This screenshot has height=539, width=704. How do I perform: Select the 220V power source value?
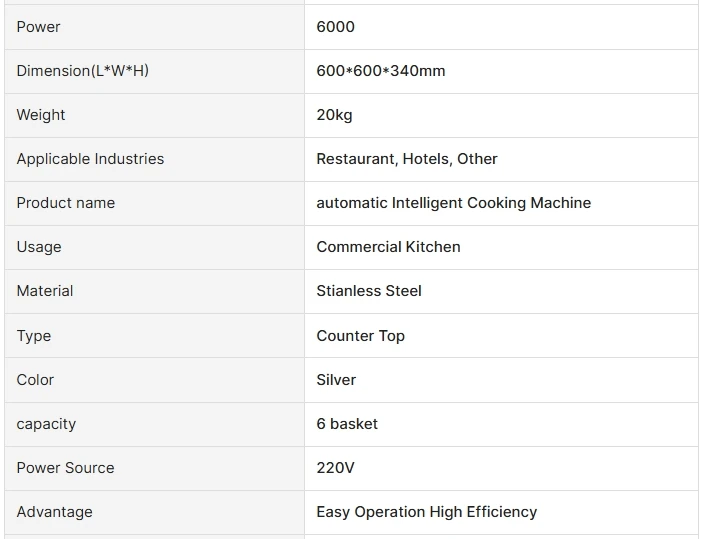(x=335, y=468)
